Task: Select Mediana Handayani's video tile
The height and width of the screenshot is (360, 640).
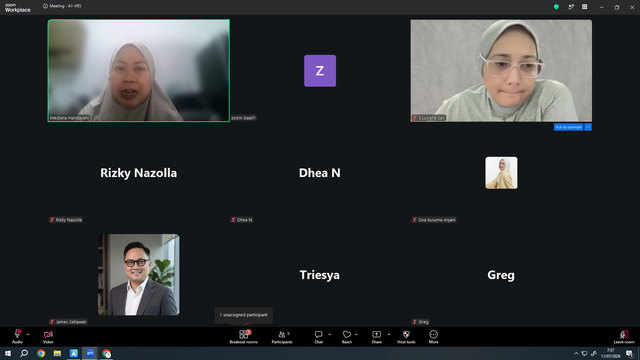Action: click(x=139, y=71)
